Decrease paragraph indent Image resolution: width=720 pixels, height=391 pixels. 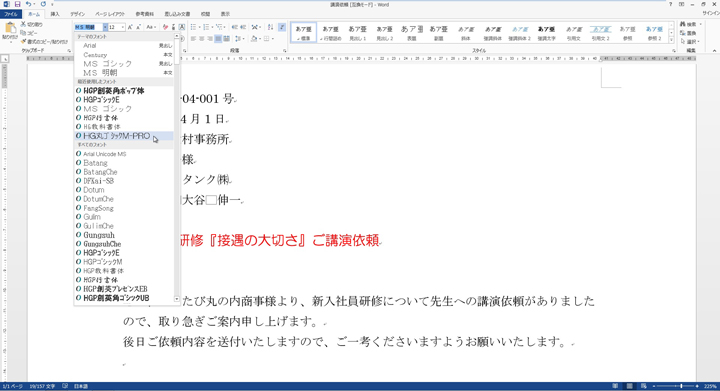pyautogui.click(x=234, y=28)
